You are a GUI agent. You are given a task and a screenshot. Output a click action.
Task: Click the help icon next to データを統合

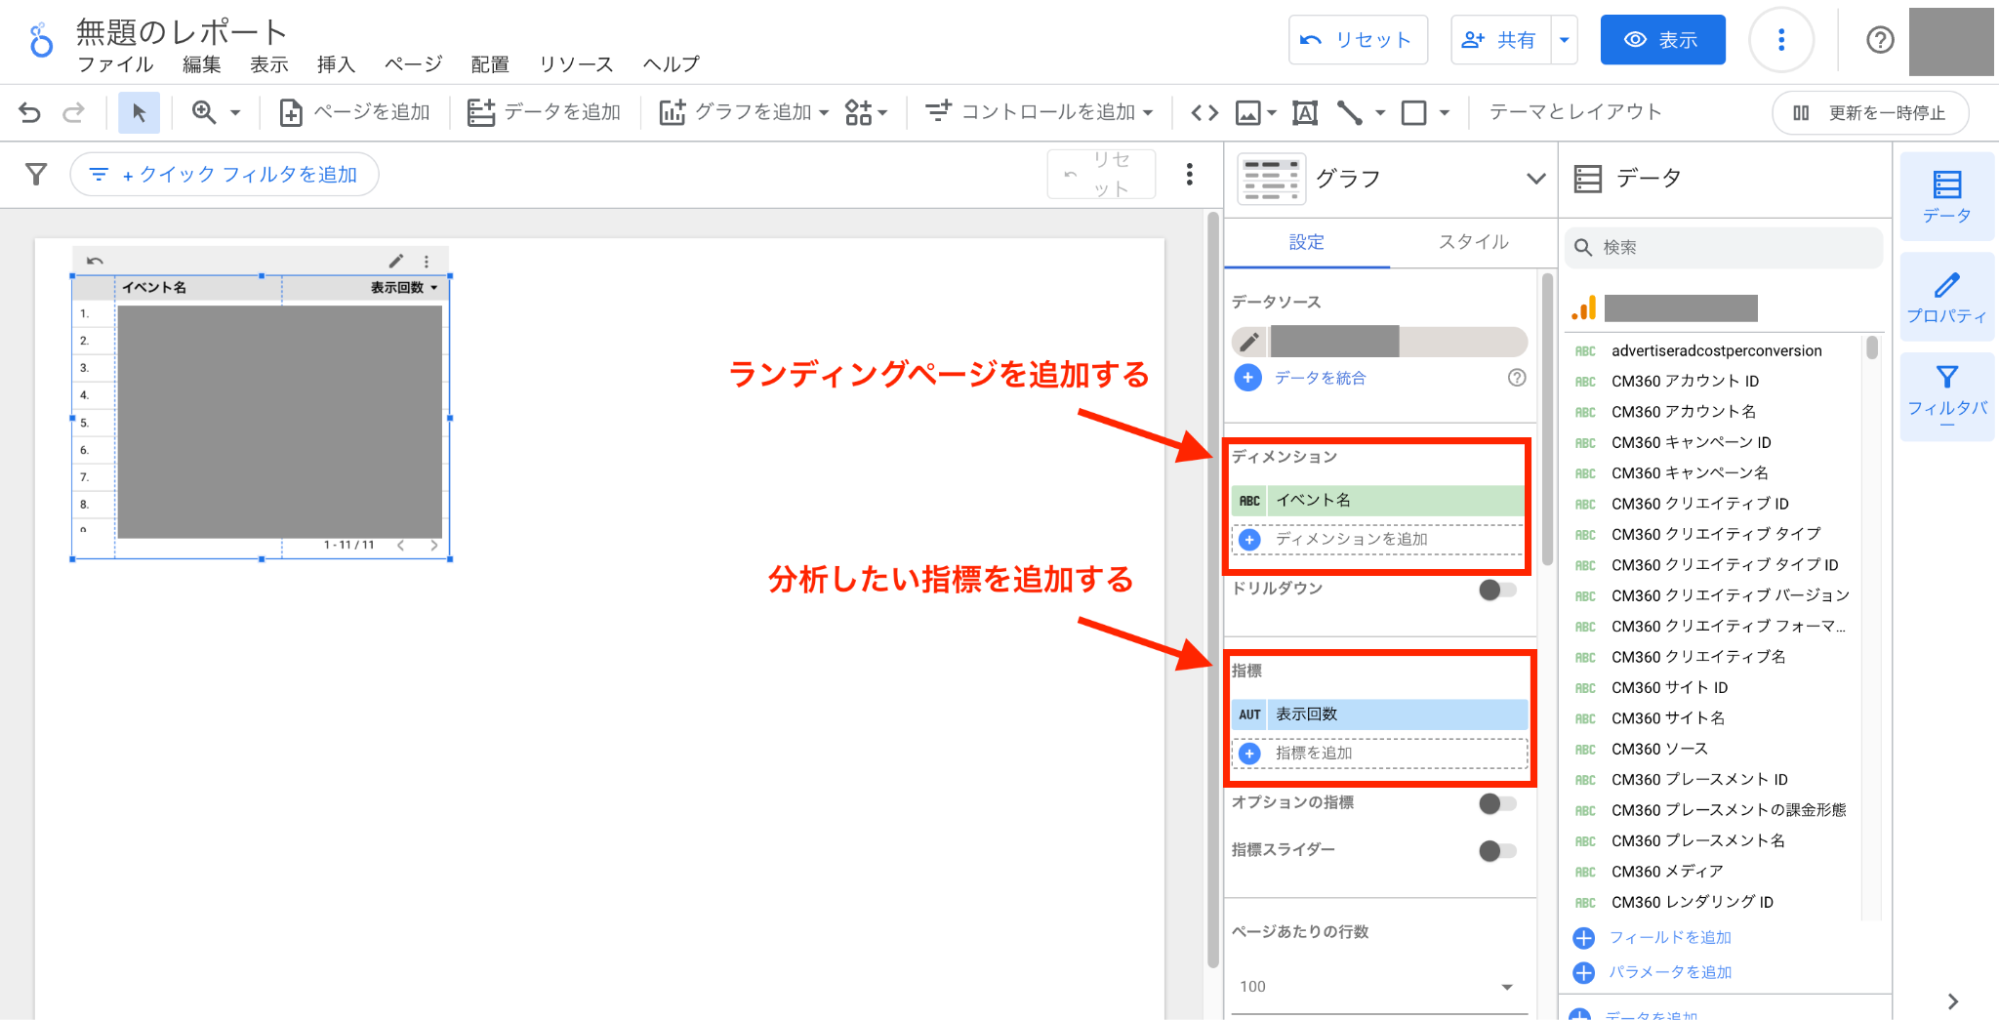[1516, 378]
